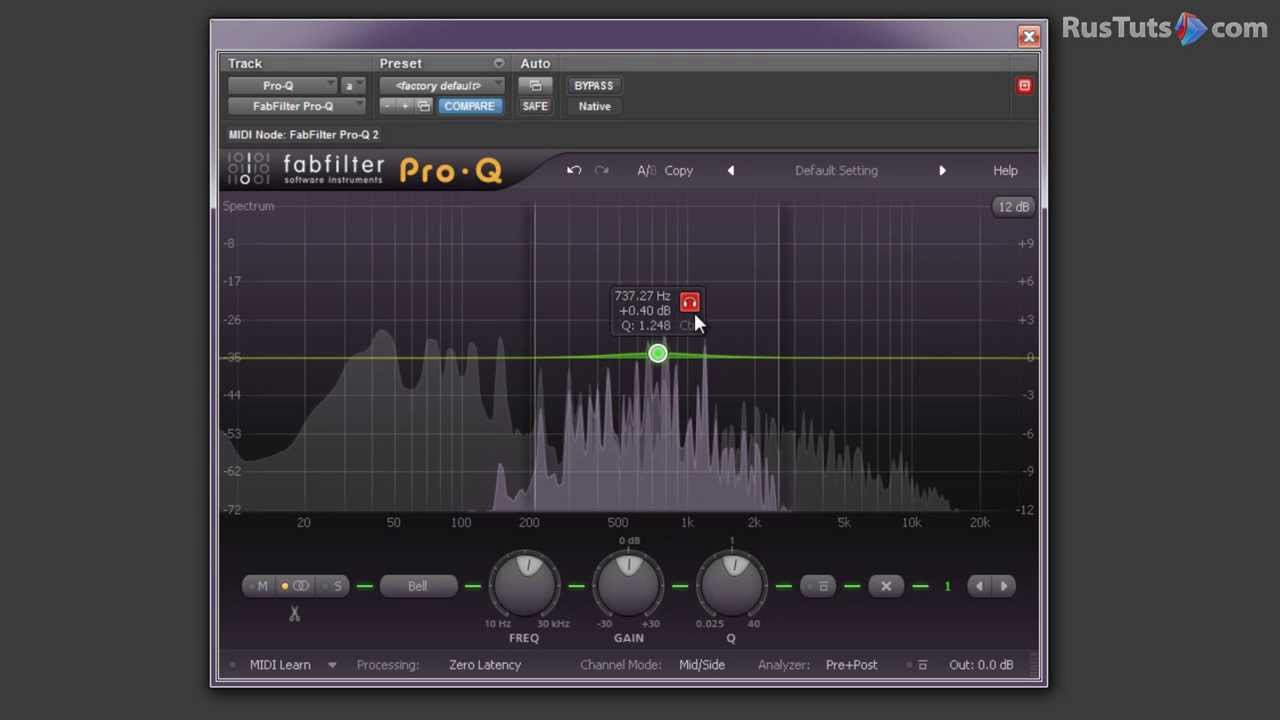Enable MIDI Learn
Viewport: 1280px width, 720px height.
pos(280,665)
